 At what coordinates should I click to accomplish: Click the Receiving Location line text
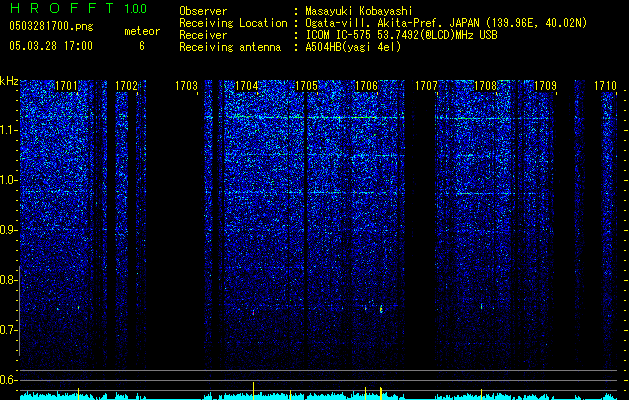pos(383,23)
